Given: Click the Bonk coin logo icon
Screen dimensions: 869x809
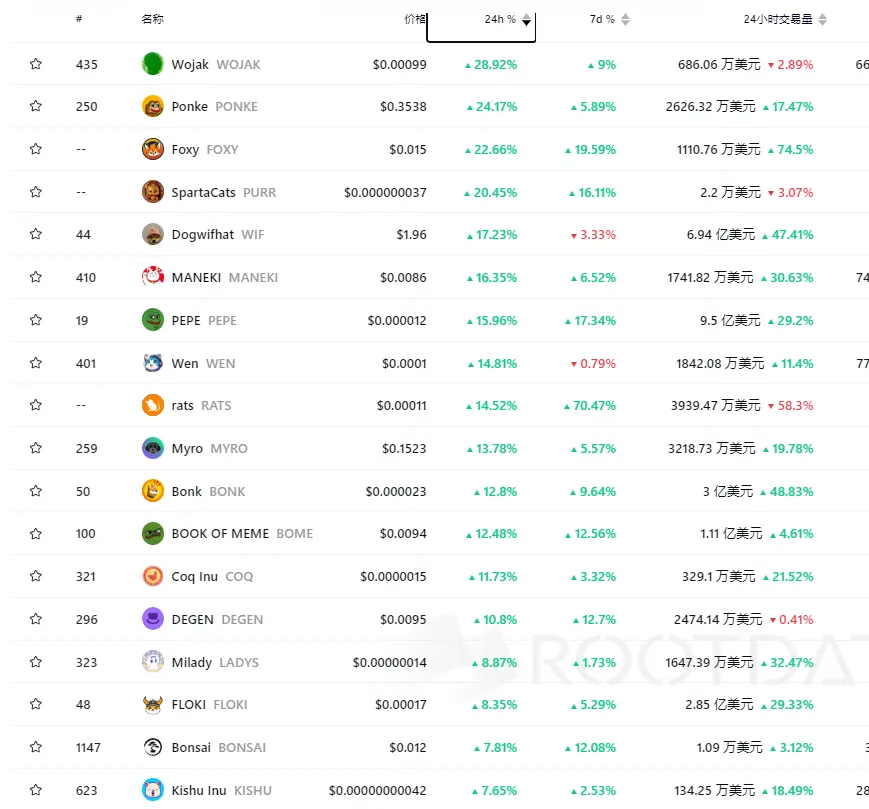Looking at the screenshot, I should [x=152, y=491].
